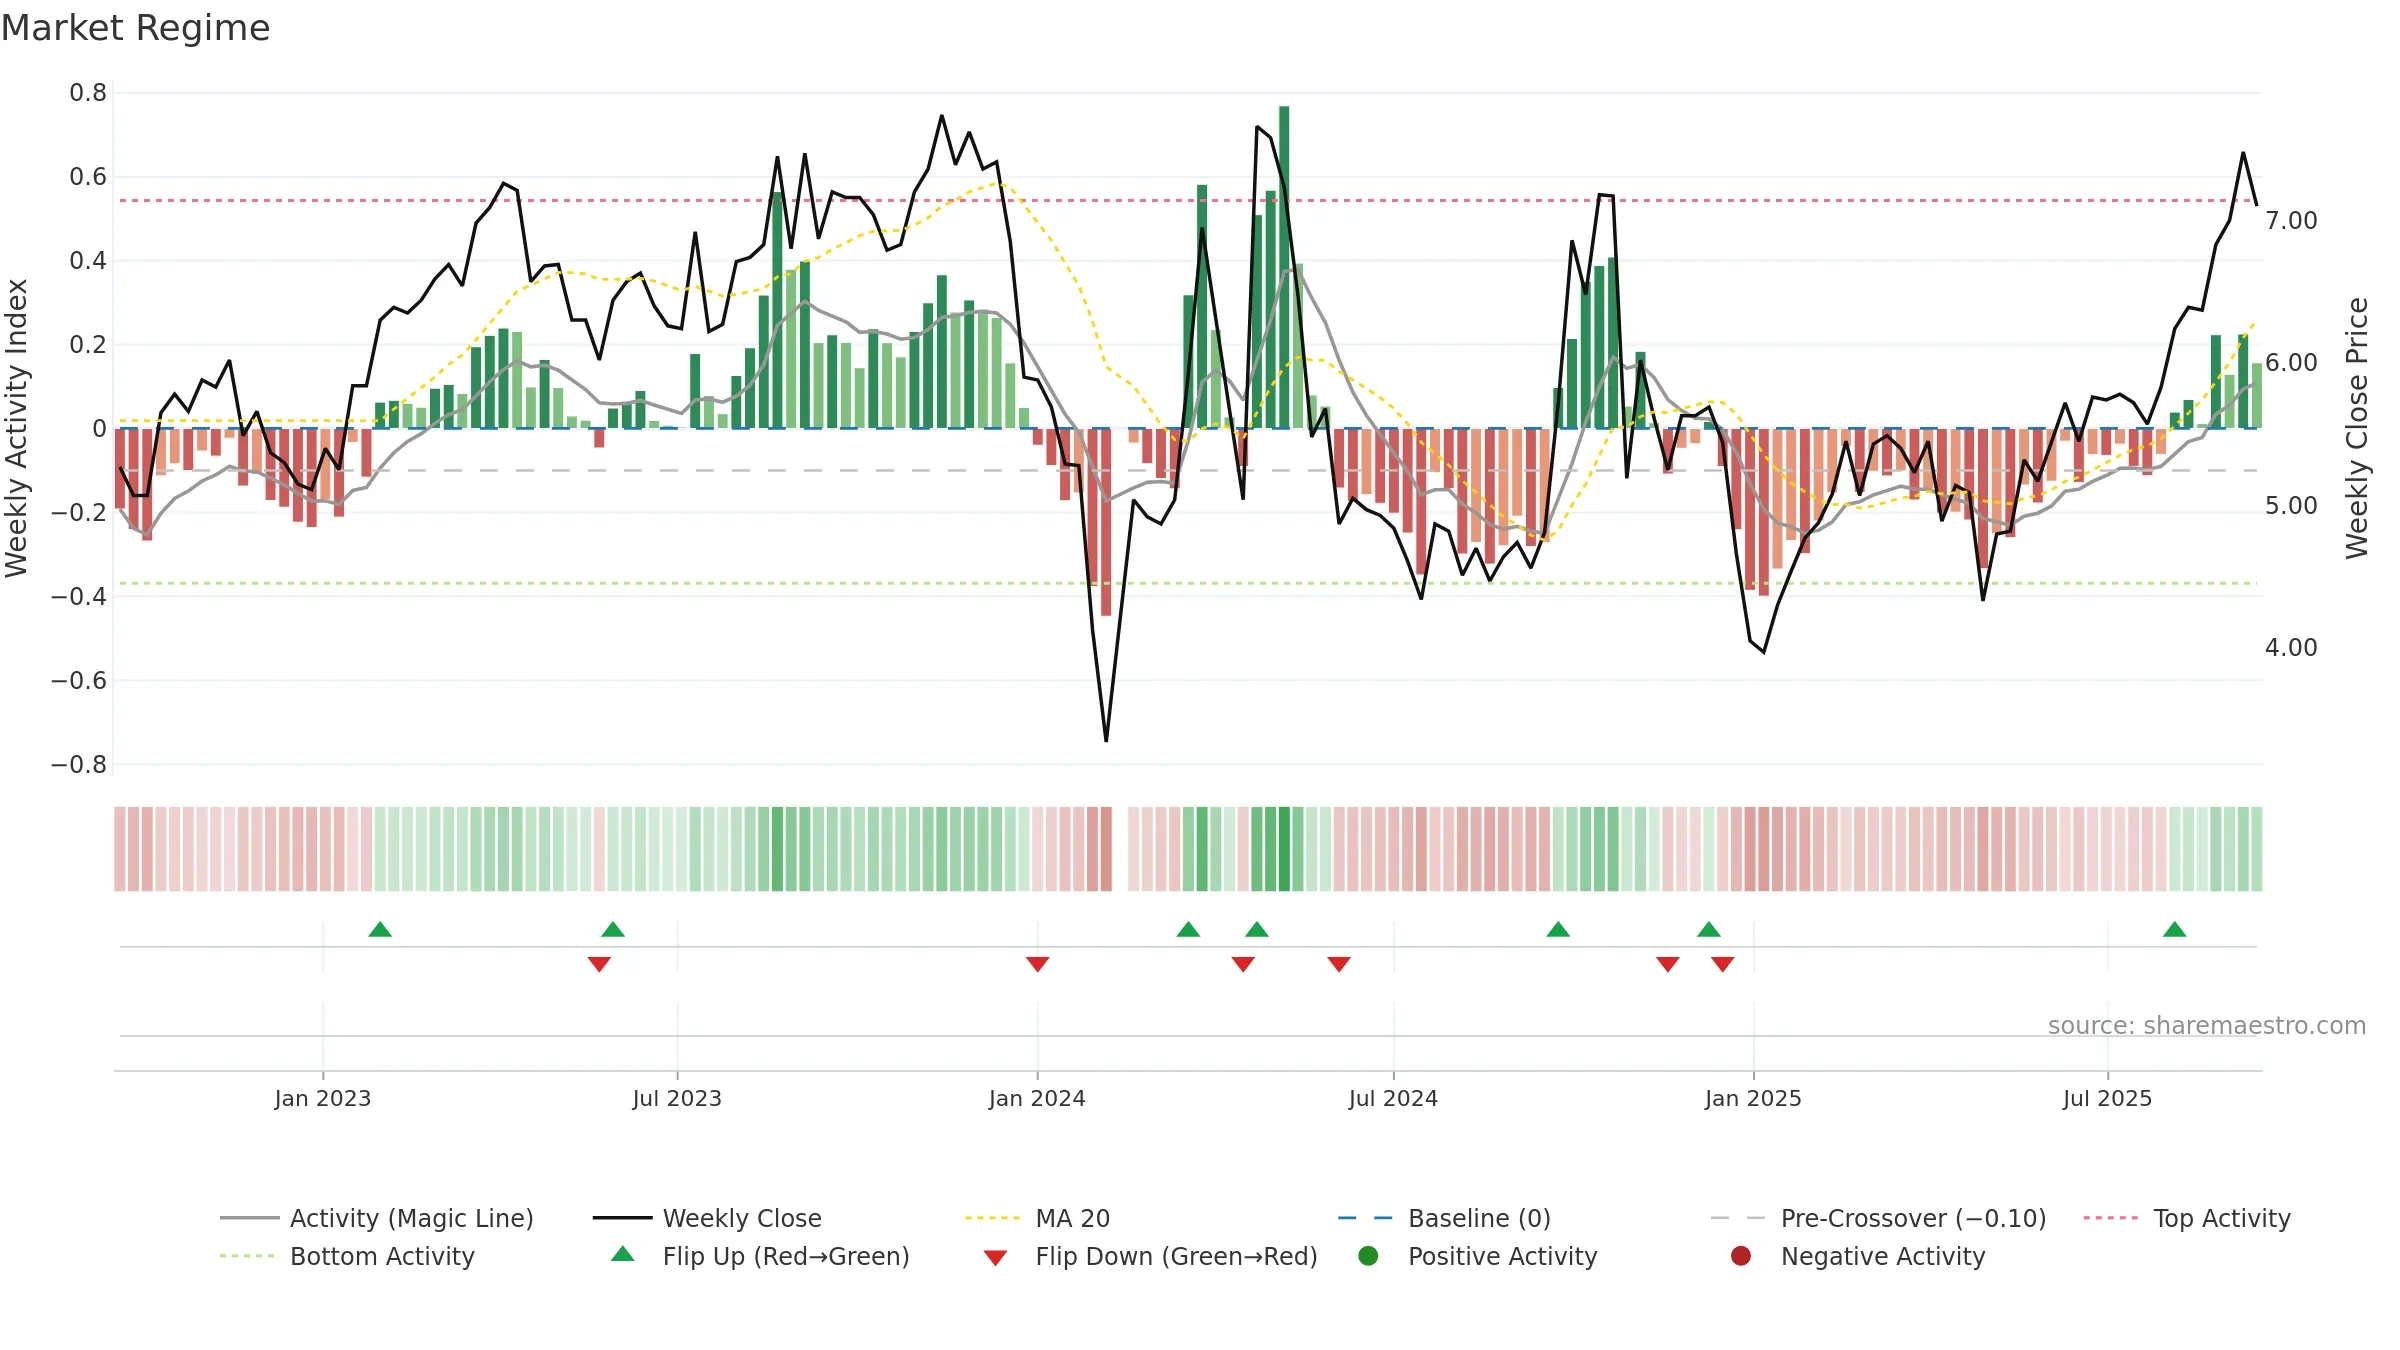Click the Flip Down (Green→Red) legend label
Screen dimensions: 2400x1350
point(1176,1256)
